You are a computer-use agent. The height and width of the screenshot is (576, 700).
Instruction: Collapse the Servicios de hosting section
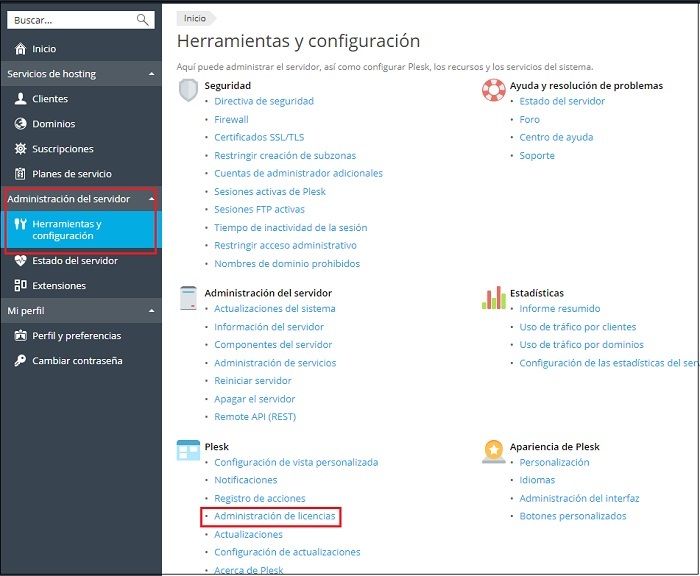pyautogui.click(x=152, y=74)
